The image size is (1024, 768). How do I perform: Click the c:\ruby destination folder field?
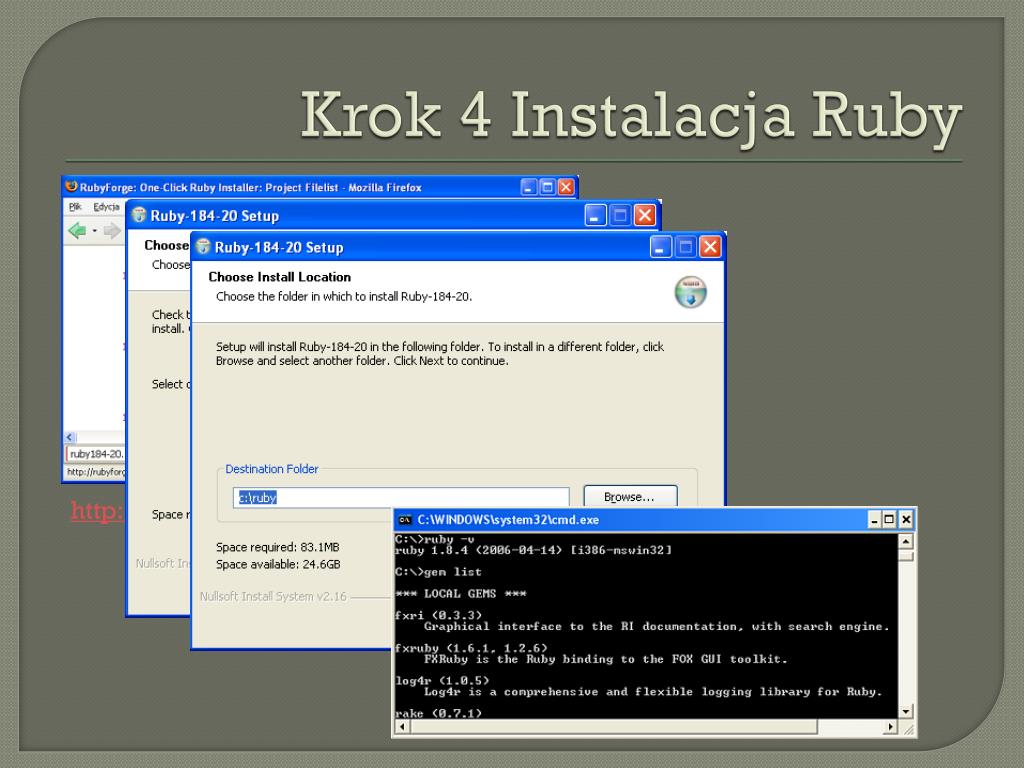401,498
